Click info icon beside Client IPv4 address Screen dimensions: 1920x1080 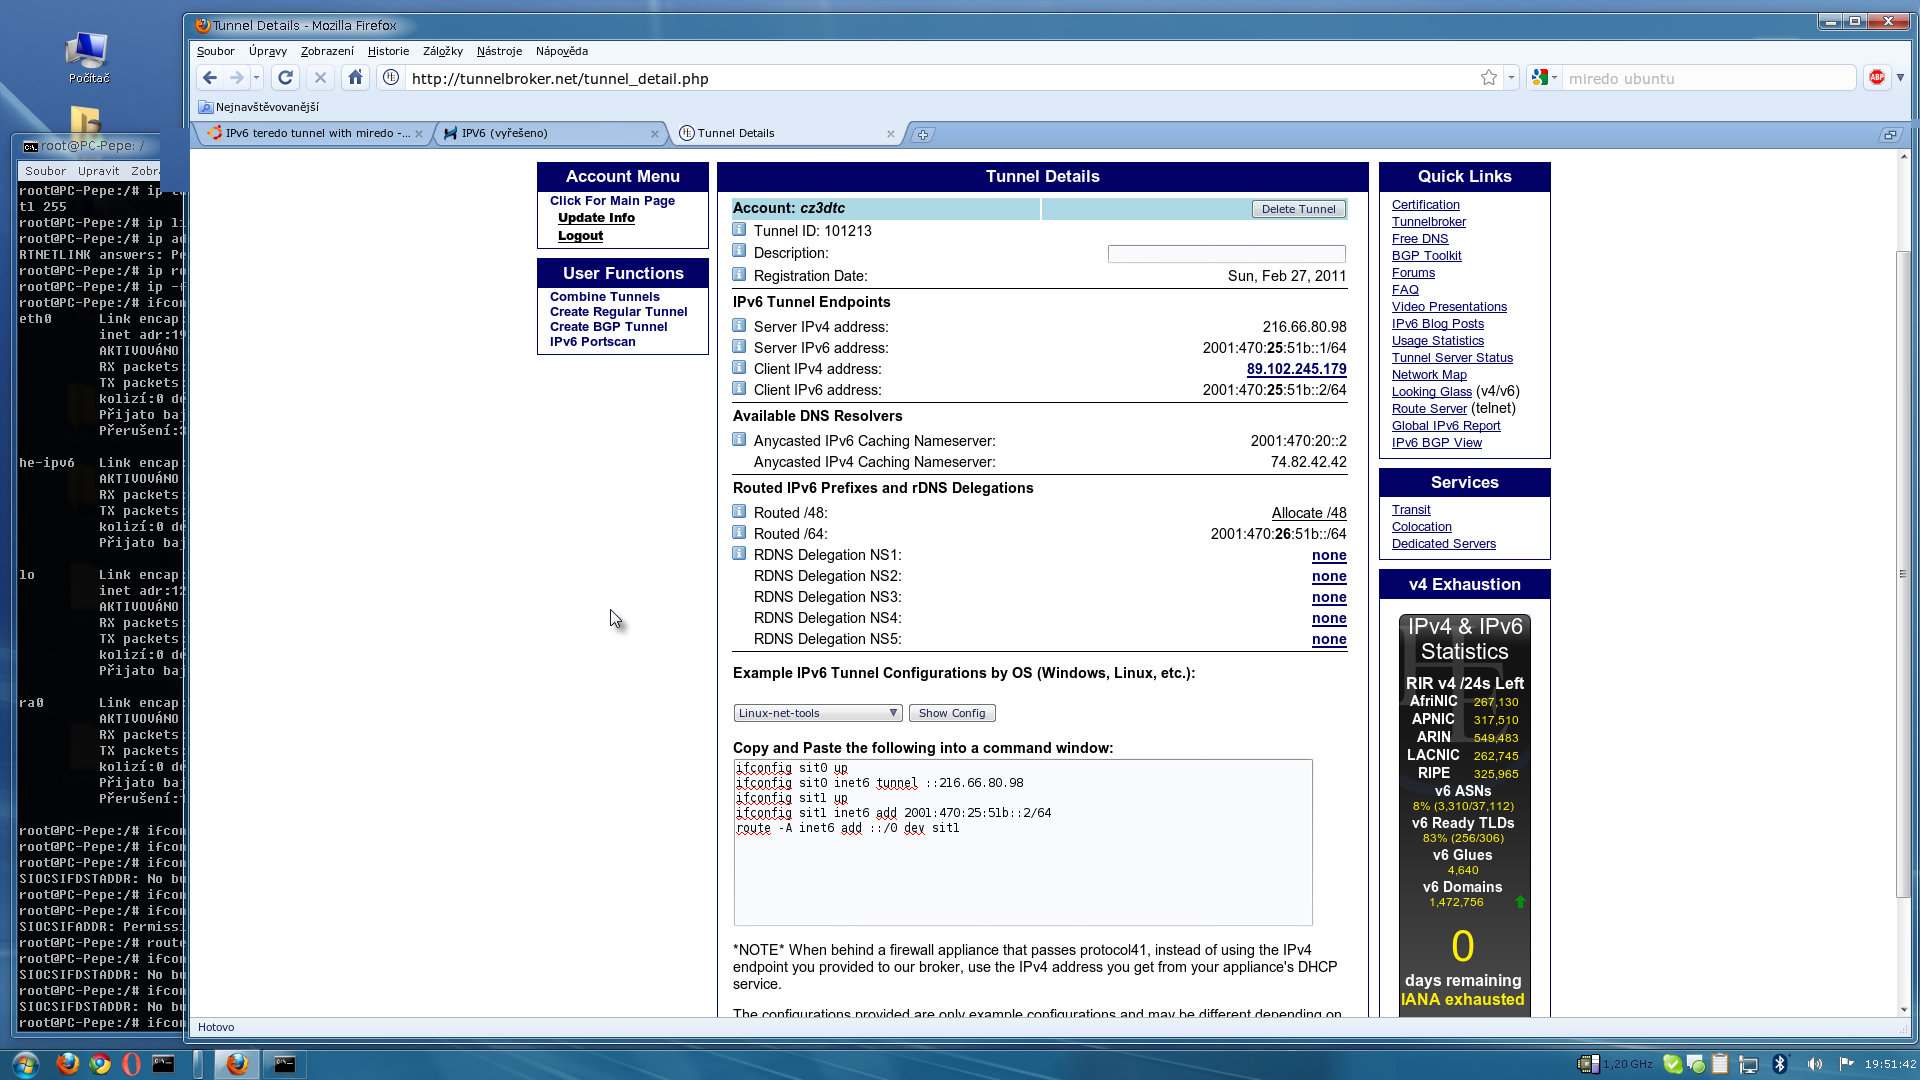click(739, 367)
